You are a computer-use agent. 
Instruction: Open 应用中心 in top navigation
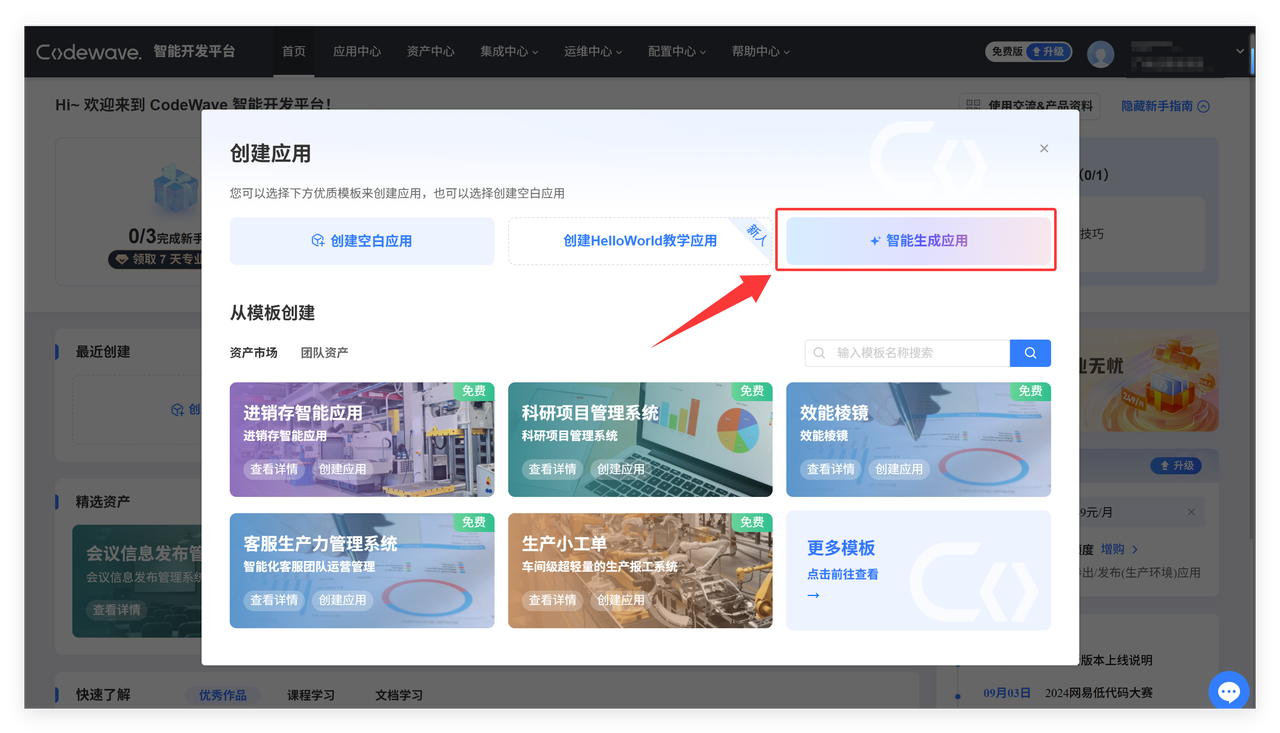[357, 52]
